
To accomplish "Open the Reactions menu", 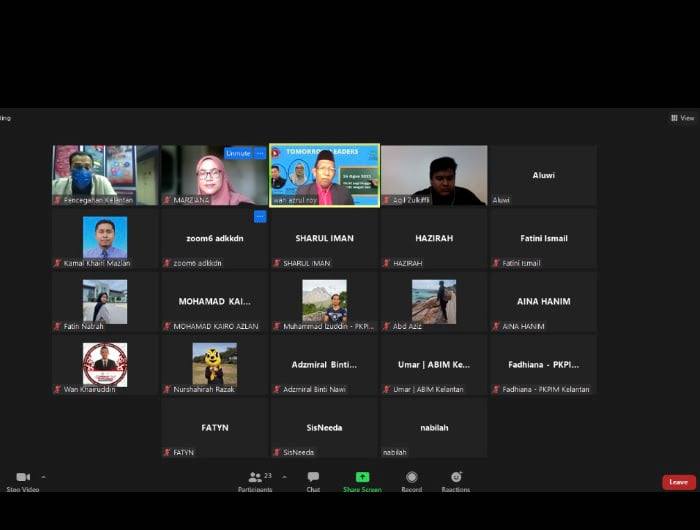I will pos(456,478).
